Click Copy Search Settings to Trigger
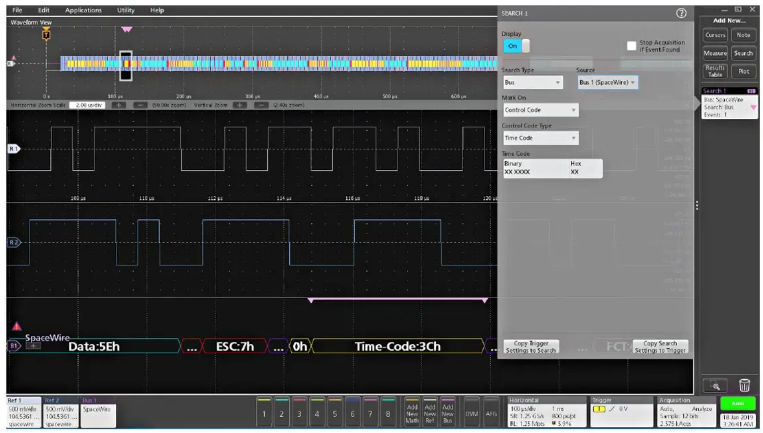763x433 pixels. [660, 347]
